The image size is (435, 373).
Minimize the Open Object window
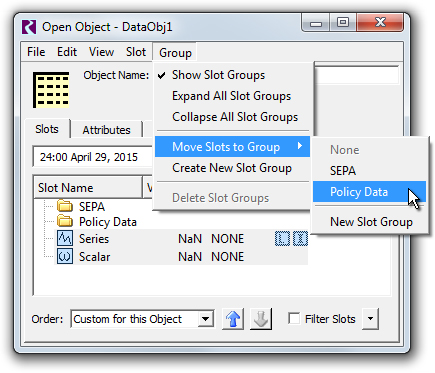(316, 23)
